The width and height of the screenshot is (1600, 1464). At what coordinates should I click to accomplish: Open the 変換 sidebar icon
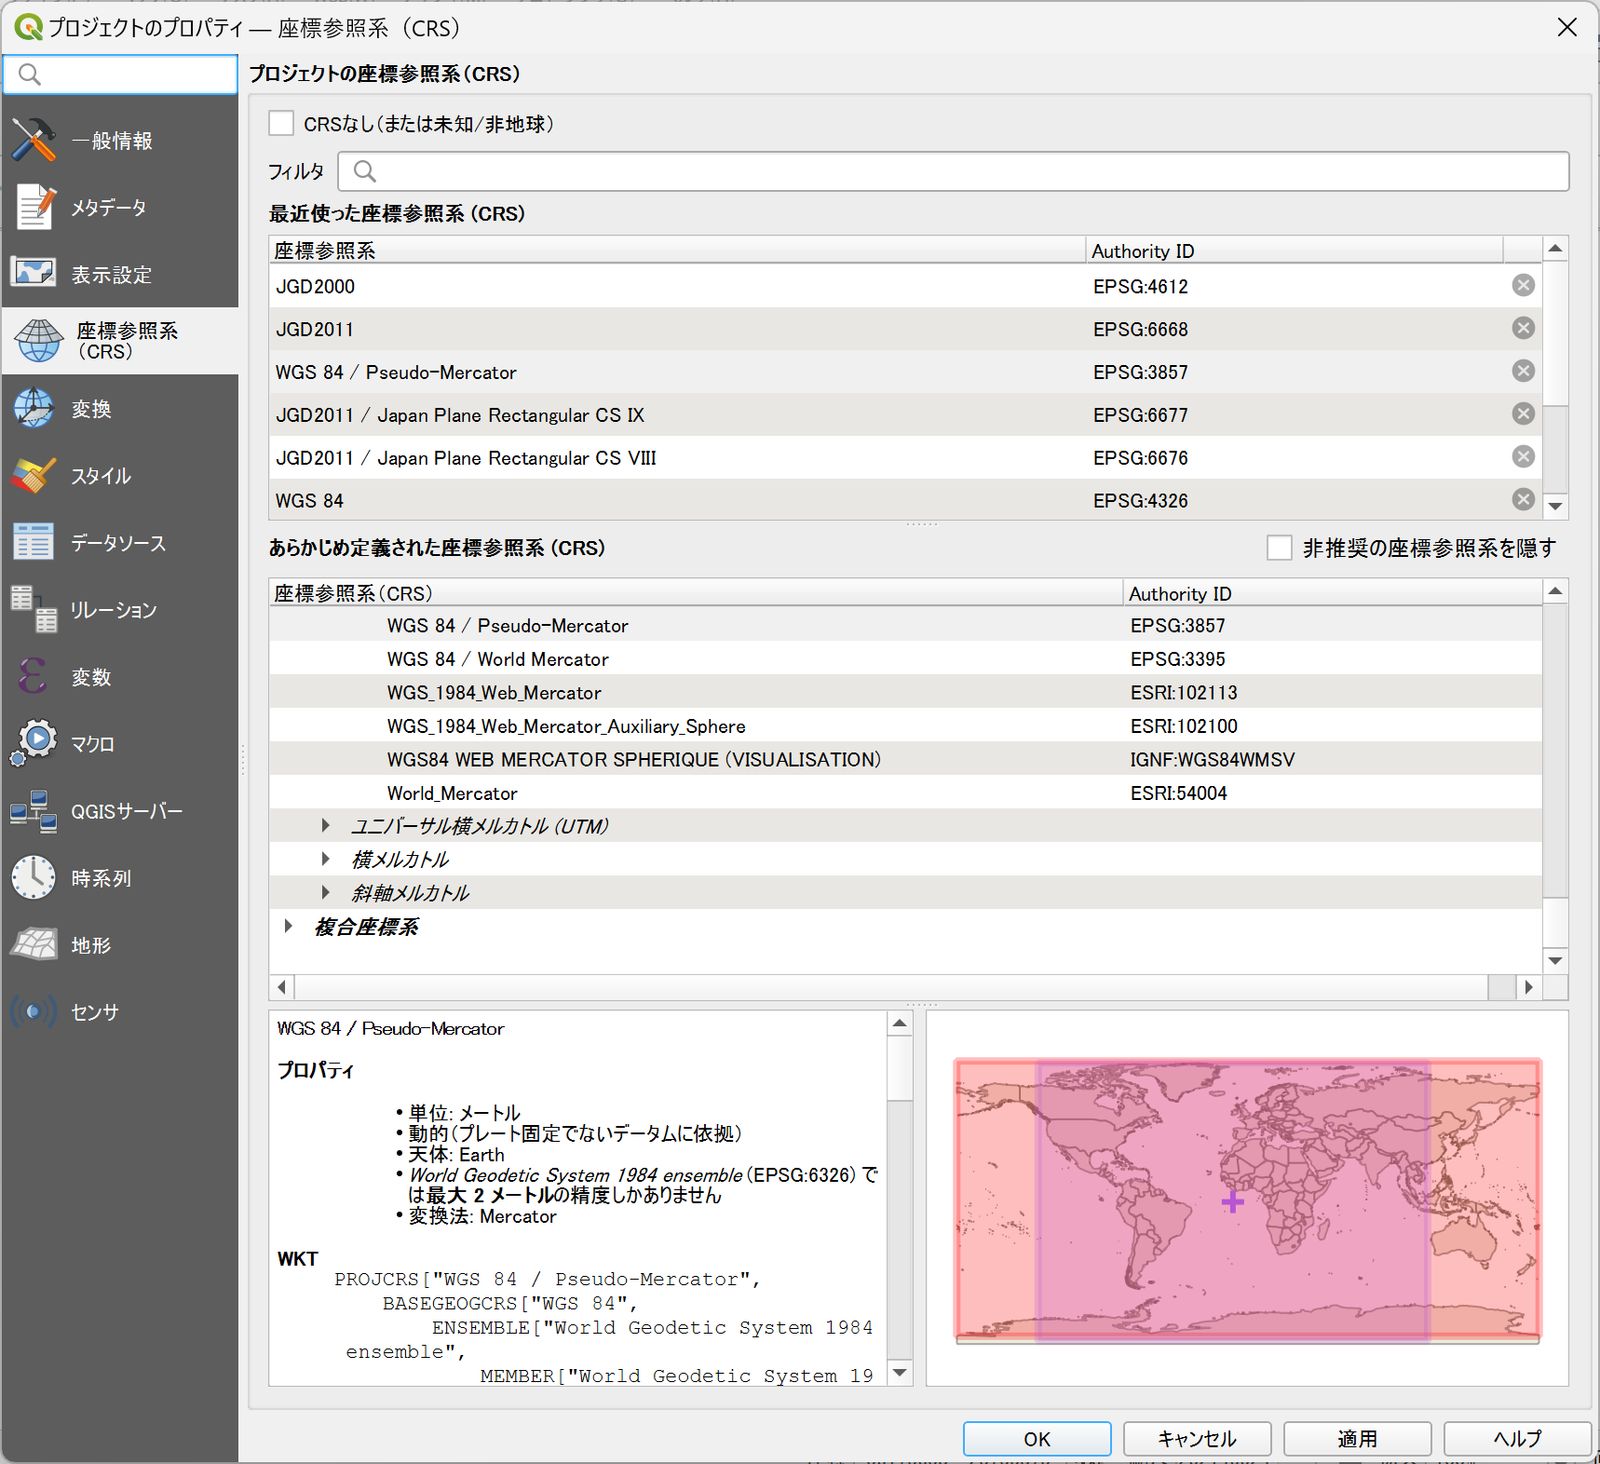tap(34, 409)
